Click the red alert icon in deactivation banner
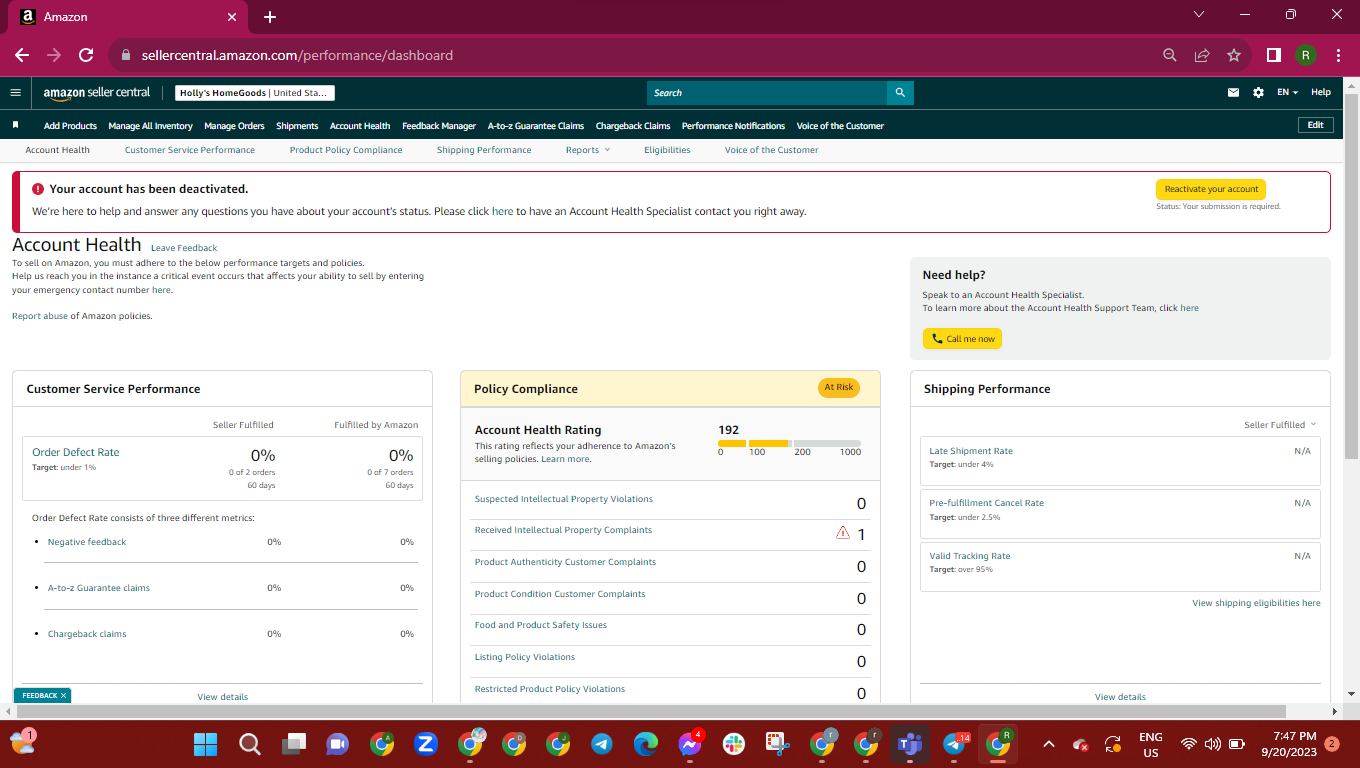Screen dimensions: 1360x768 tap(38, 189)
